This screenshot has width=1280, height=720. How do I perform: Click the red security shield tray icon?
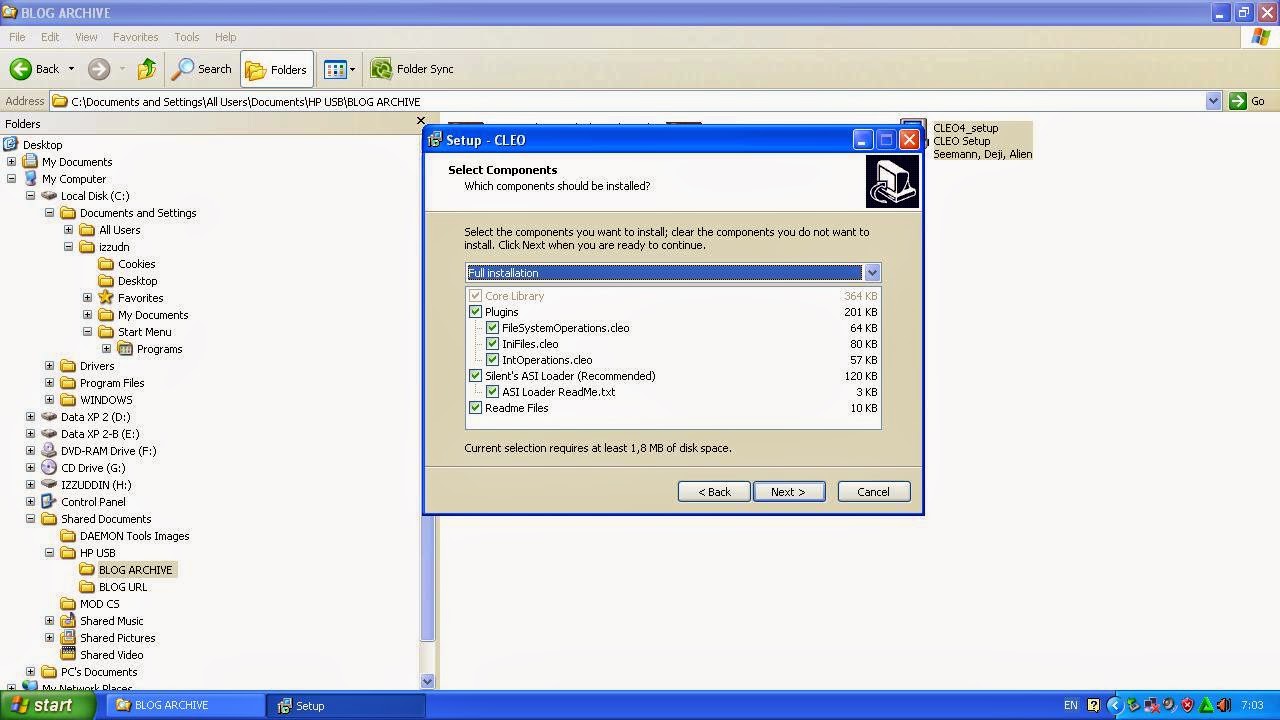(1188, 705)
